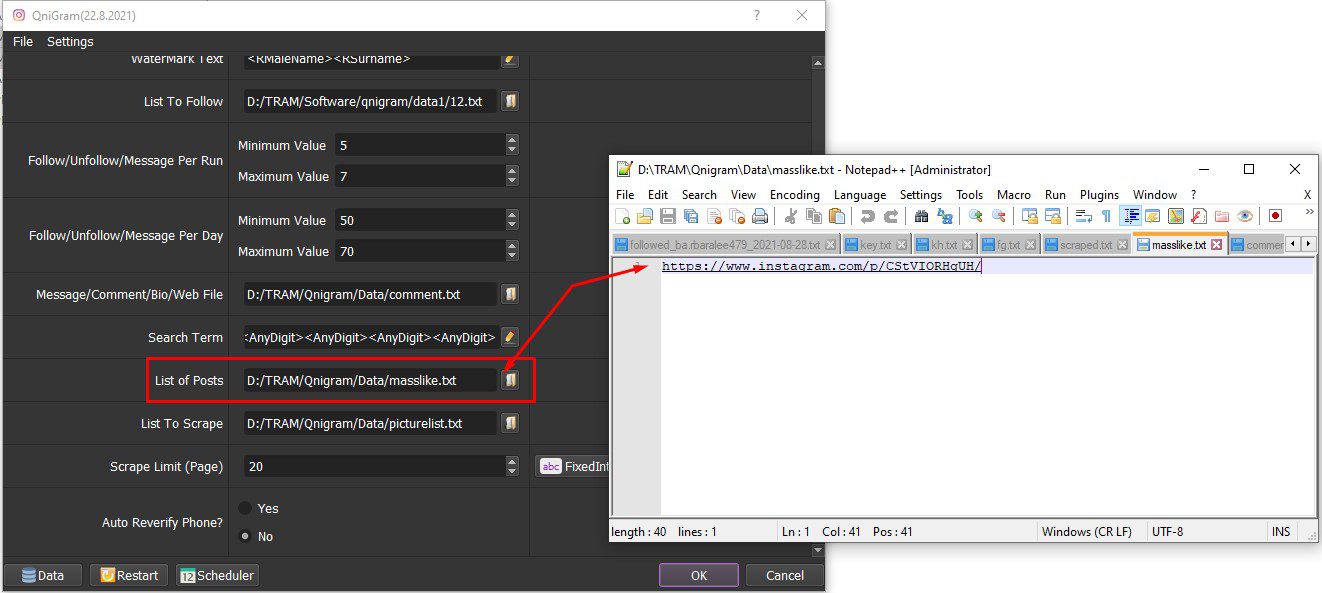
Task: Close the kh.txt tab in Notepad++
Action: pos(966,244)
